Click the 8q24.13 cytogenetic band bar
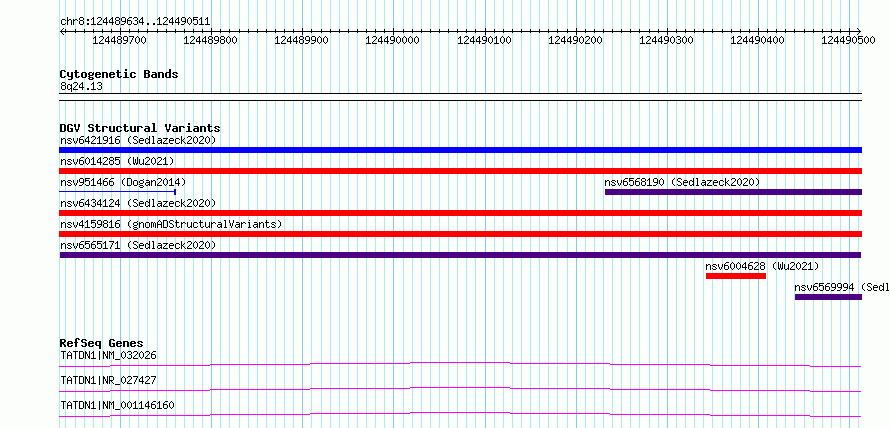 tap(460, 97)
